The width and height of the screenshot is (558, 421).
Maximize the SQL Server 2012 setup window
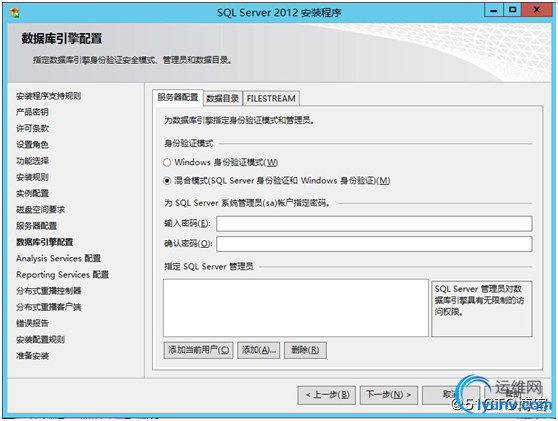pos(512,10)
